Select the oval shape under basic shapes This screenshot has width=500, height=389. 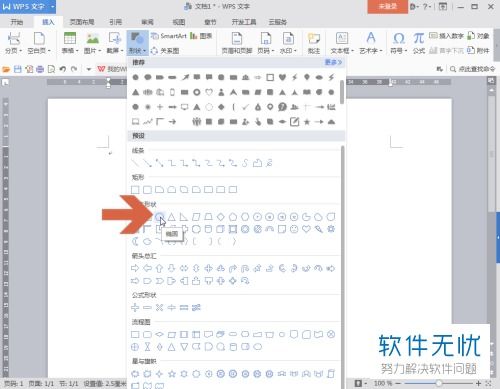(160, 217)
